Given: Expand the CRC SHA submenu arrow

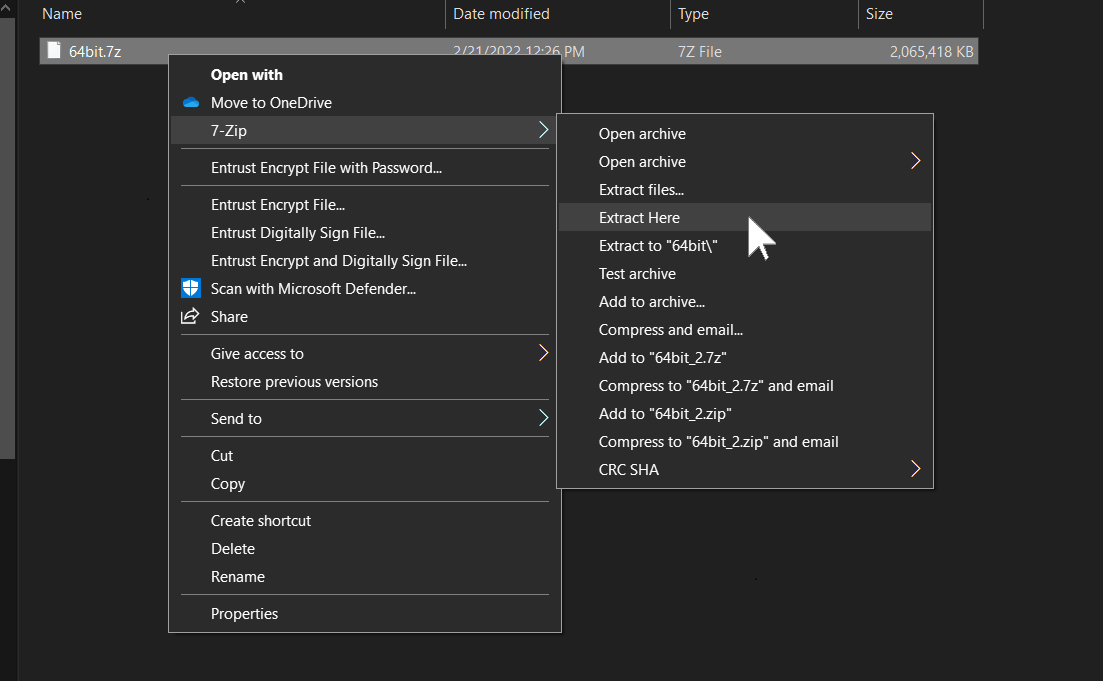Looking at the screenshot, I should coord(915,469).
